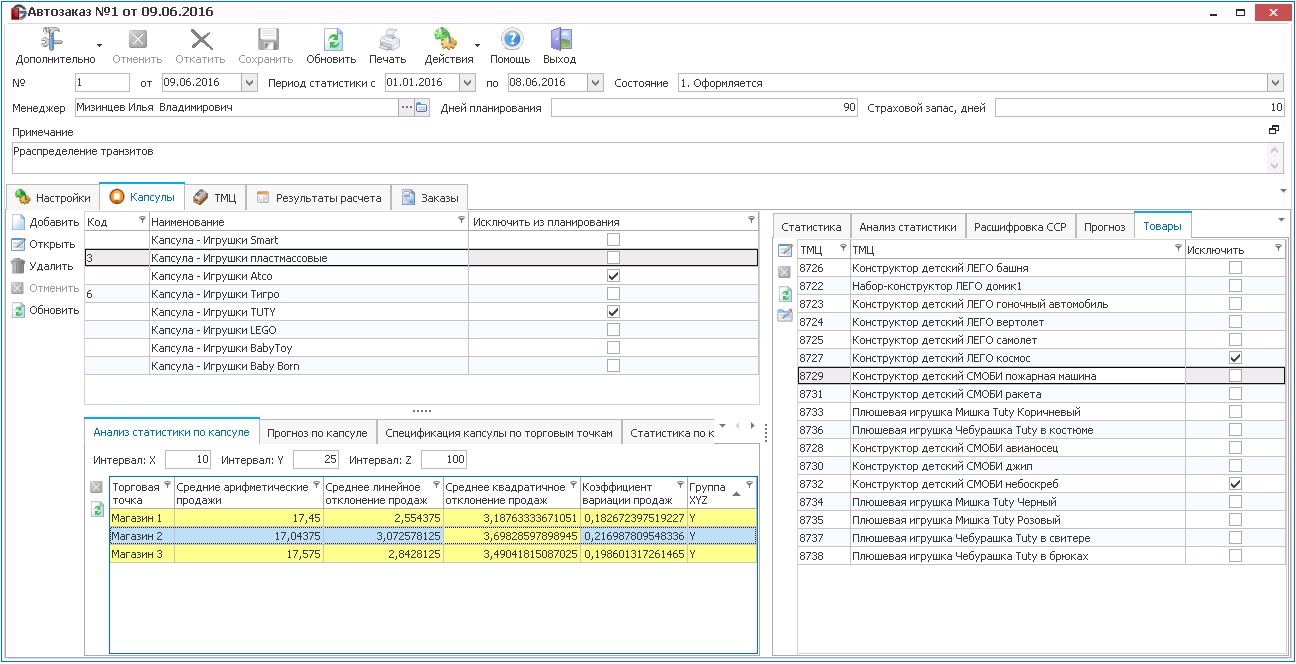Uncheck exclude box for Капсула - Игрушки Atco
Image resolution: width=1296 pixels, height=664 pixels.
(x=613, y=276)
